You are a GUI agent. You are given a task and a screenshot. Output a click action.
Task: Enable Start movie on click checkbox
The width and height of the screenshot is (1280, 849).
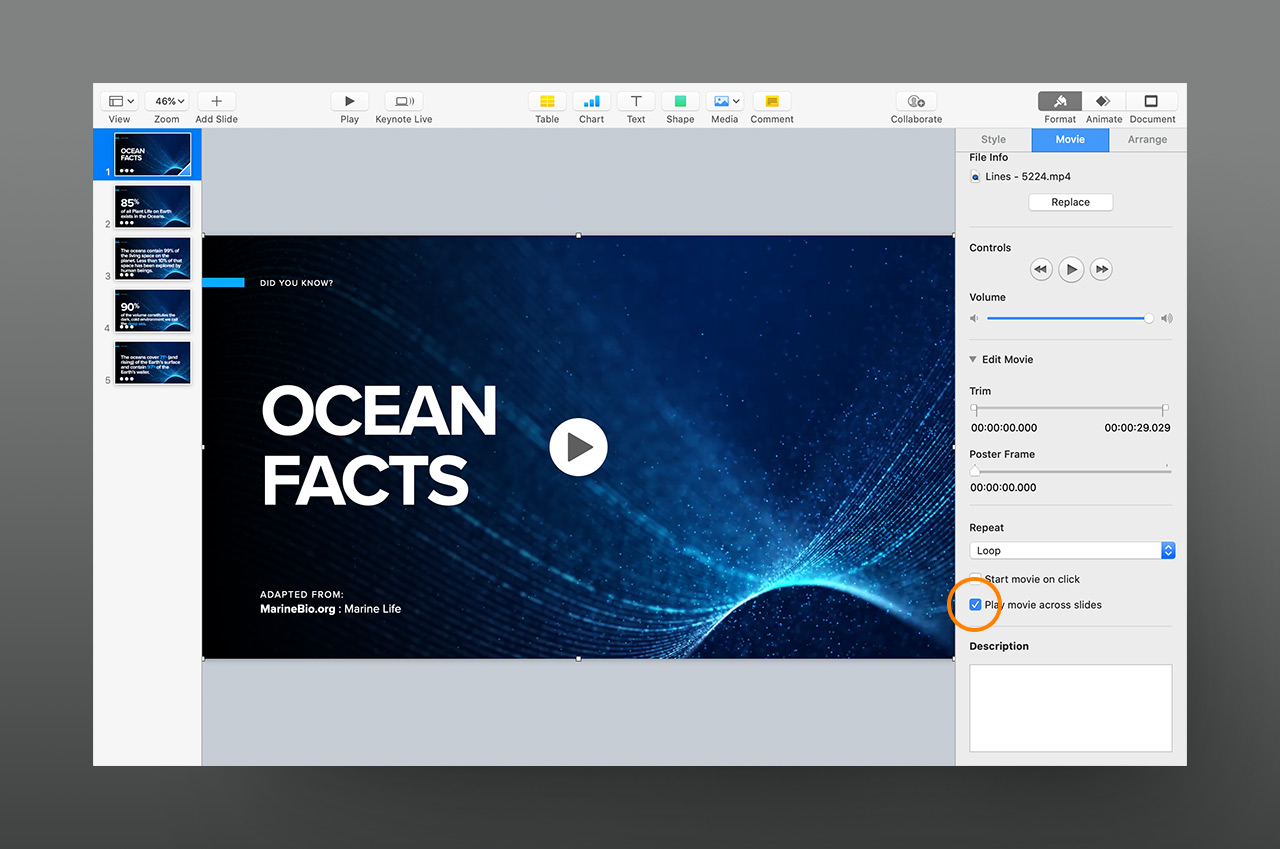point(975,579)
